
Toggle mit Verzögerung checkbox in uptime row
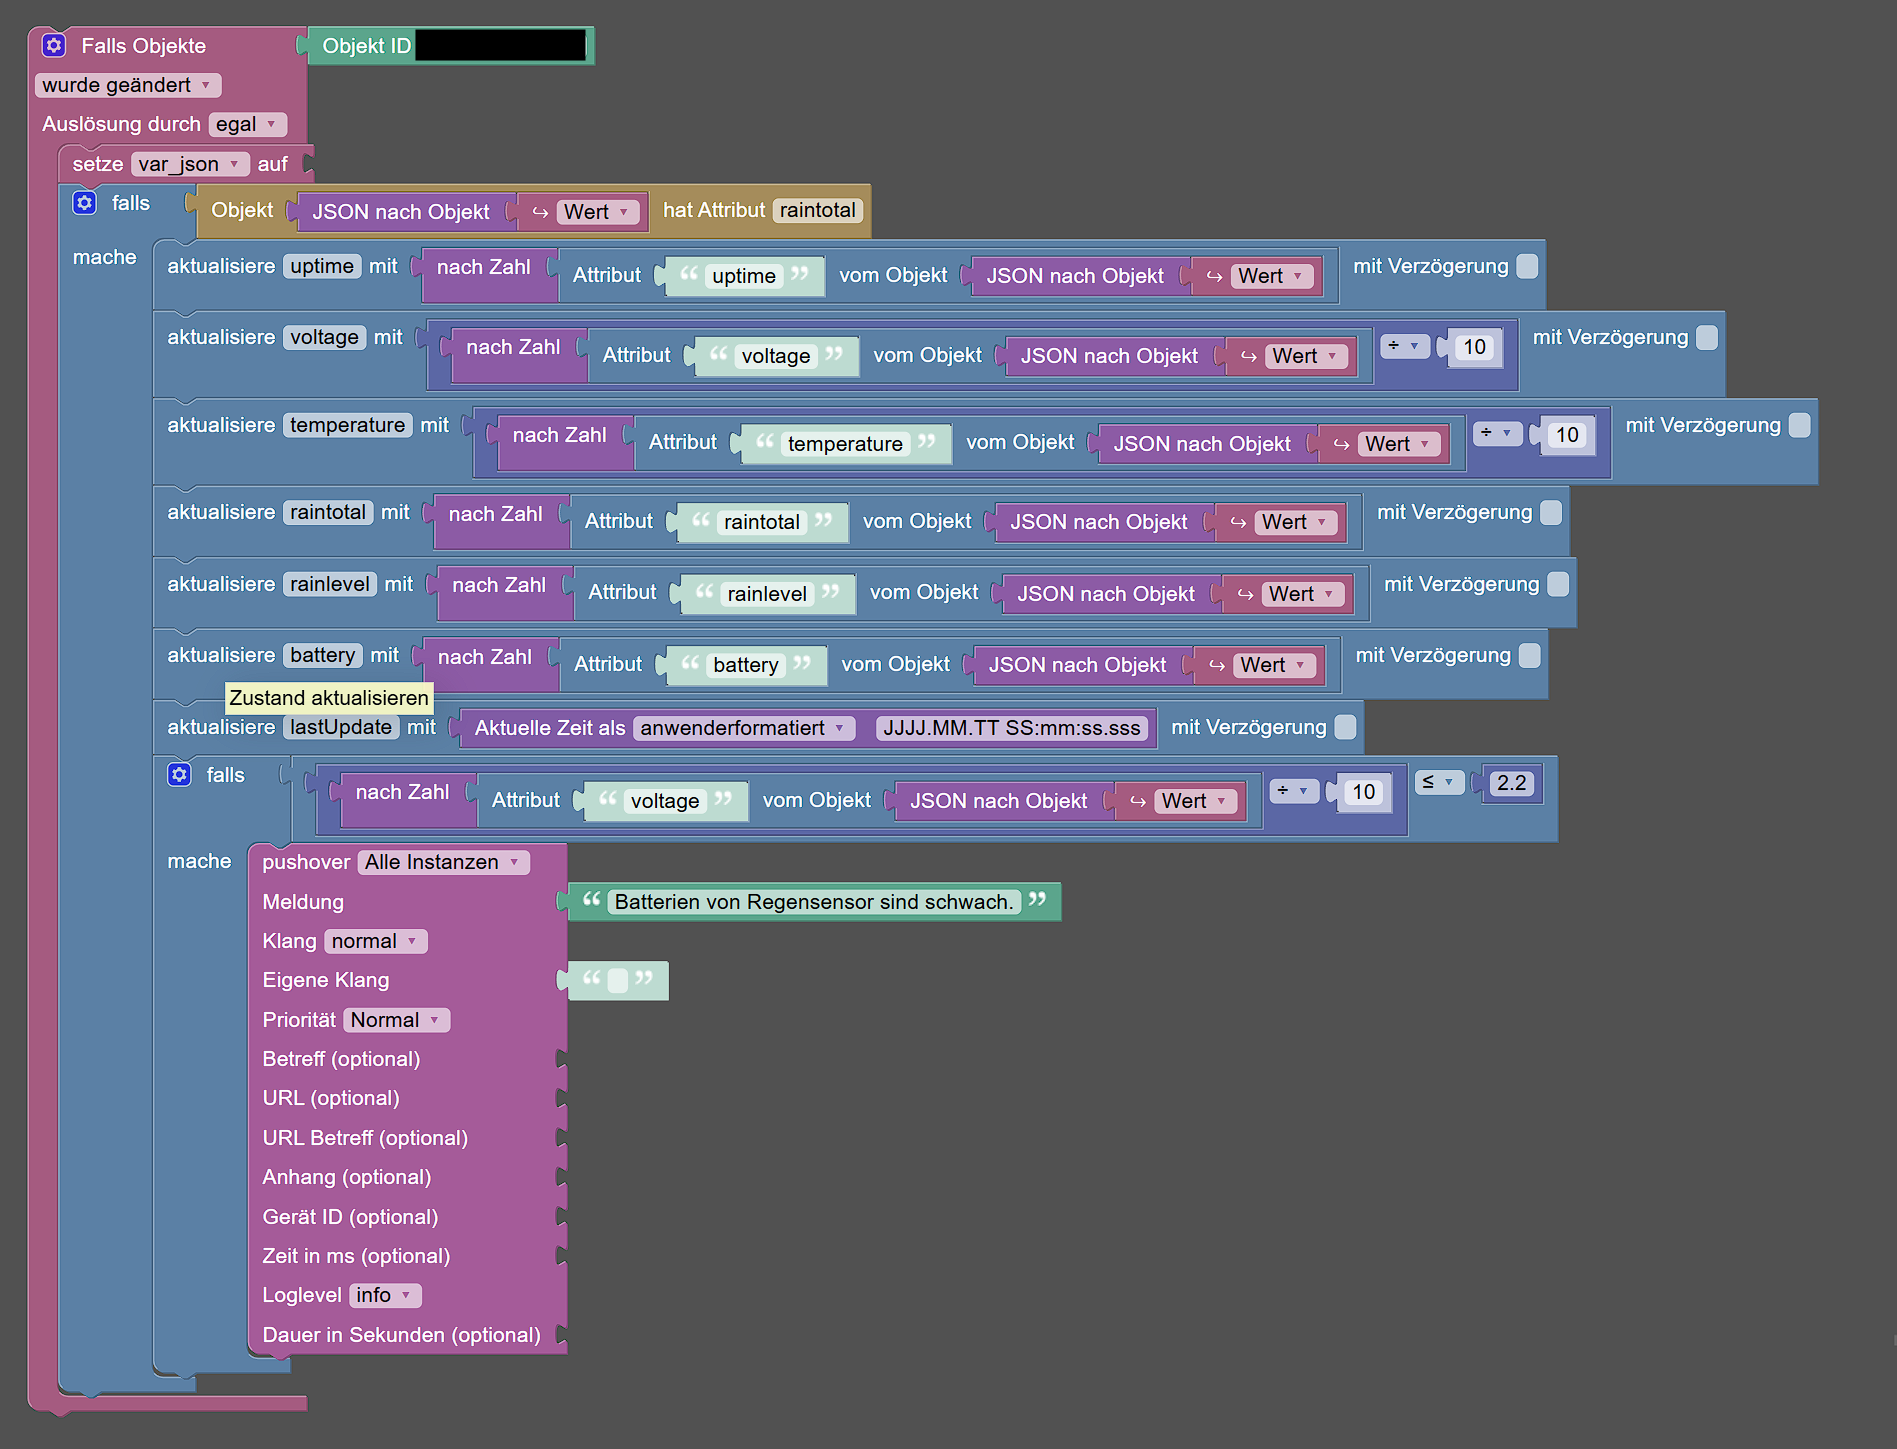point(1527,266)
